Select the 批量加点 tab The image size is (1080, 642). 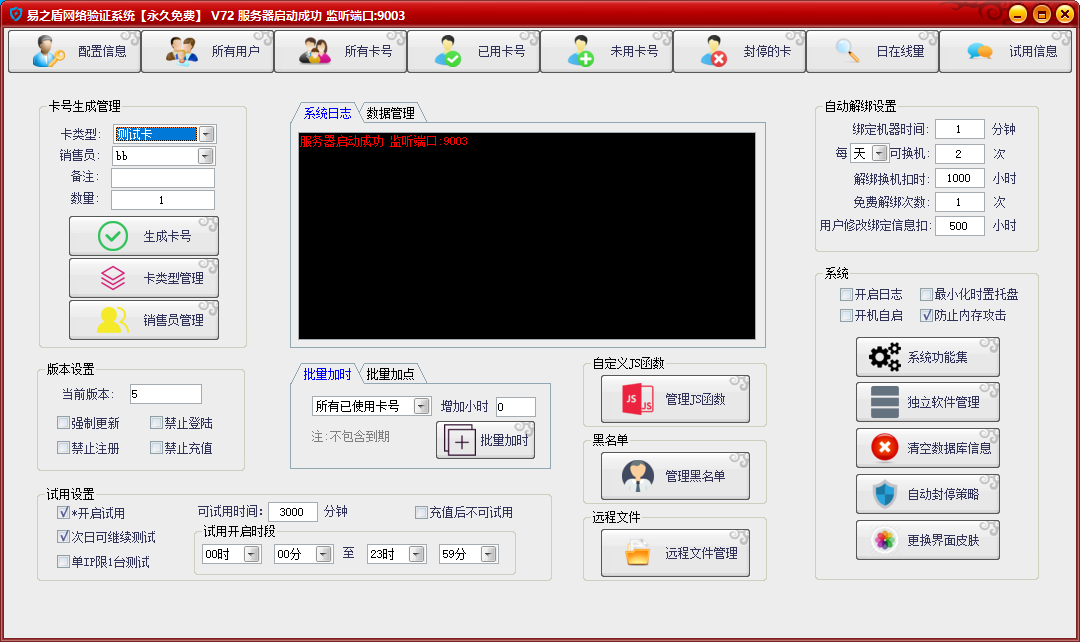(392, 374)
